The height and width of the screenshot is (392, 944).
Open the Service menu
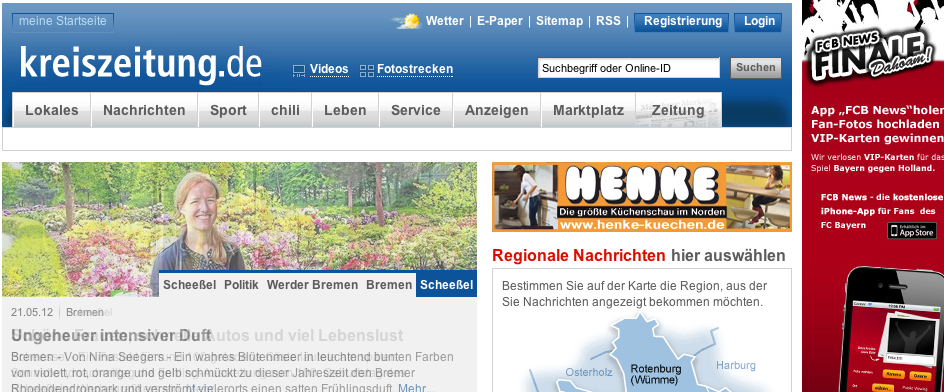tap(416, 110)
